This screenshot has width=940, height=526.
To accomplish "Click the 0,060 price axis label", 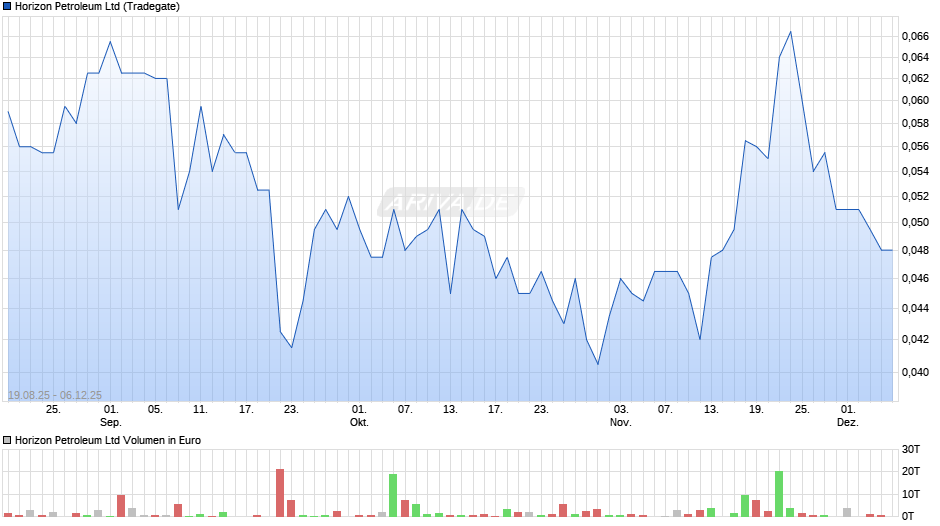I will pos(915,100).
